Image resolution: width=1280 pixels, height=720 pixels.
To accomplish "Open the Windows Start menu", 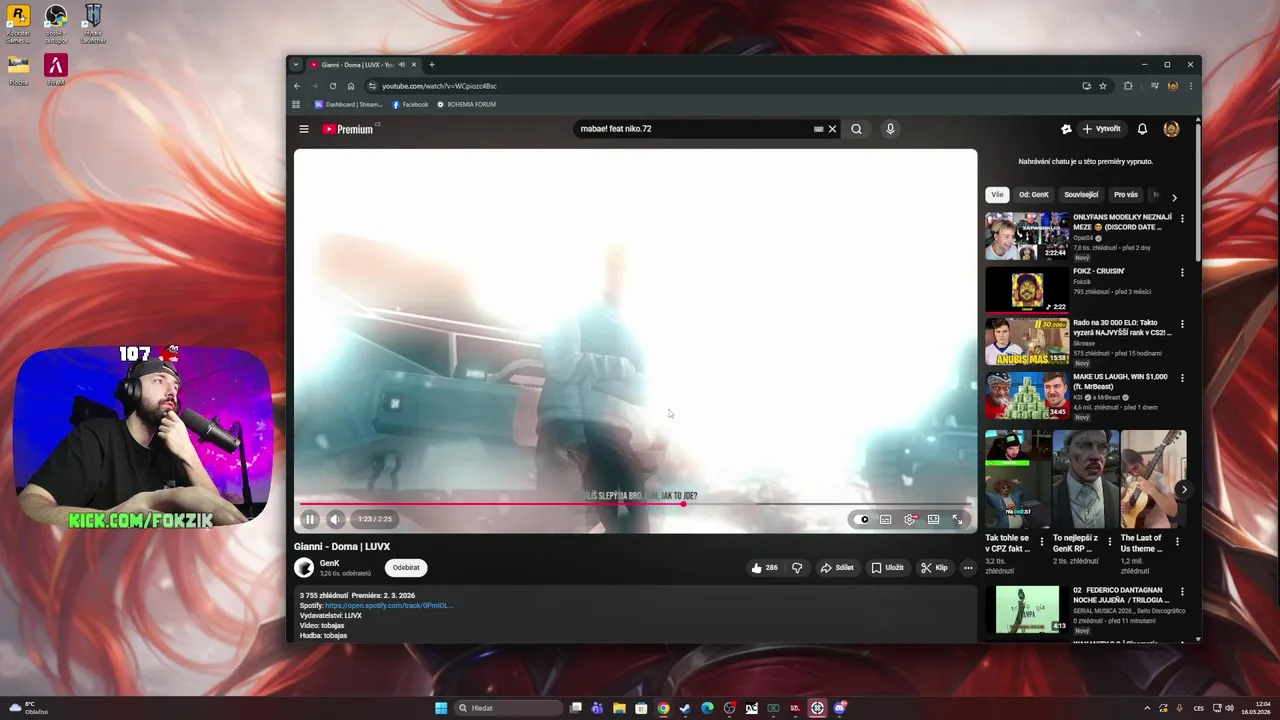I will click(x=441, y=708).
